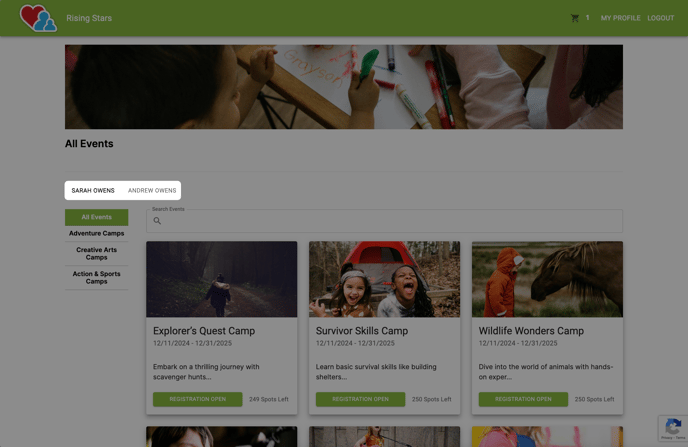Click the Explorer's Quest Camp date range
Viewport: 688px width, 447px height.
(192, 343)
